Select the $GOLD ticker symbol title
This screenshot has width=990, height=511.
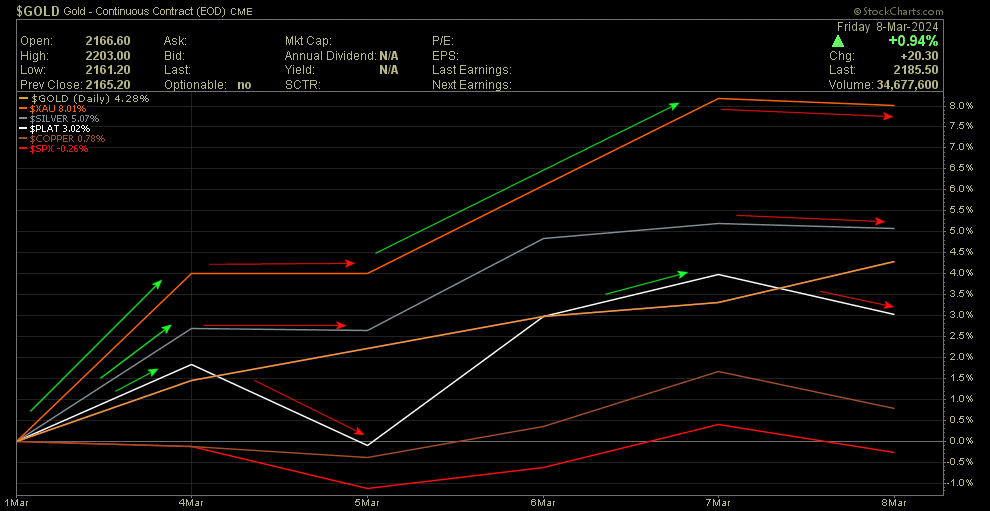(39, 11)
